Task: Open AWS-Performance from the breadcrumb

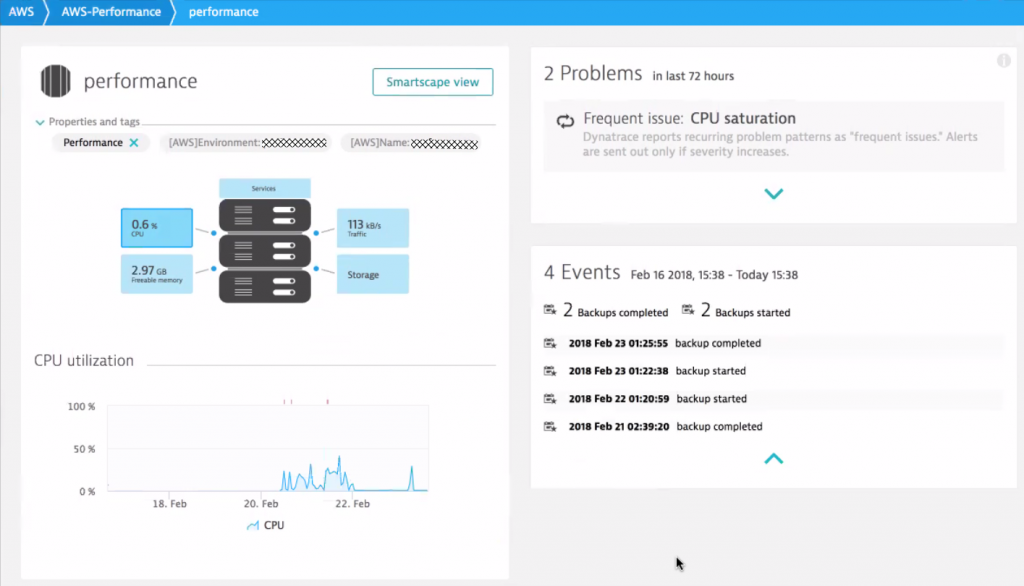Action: [110, 12]
